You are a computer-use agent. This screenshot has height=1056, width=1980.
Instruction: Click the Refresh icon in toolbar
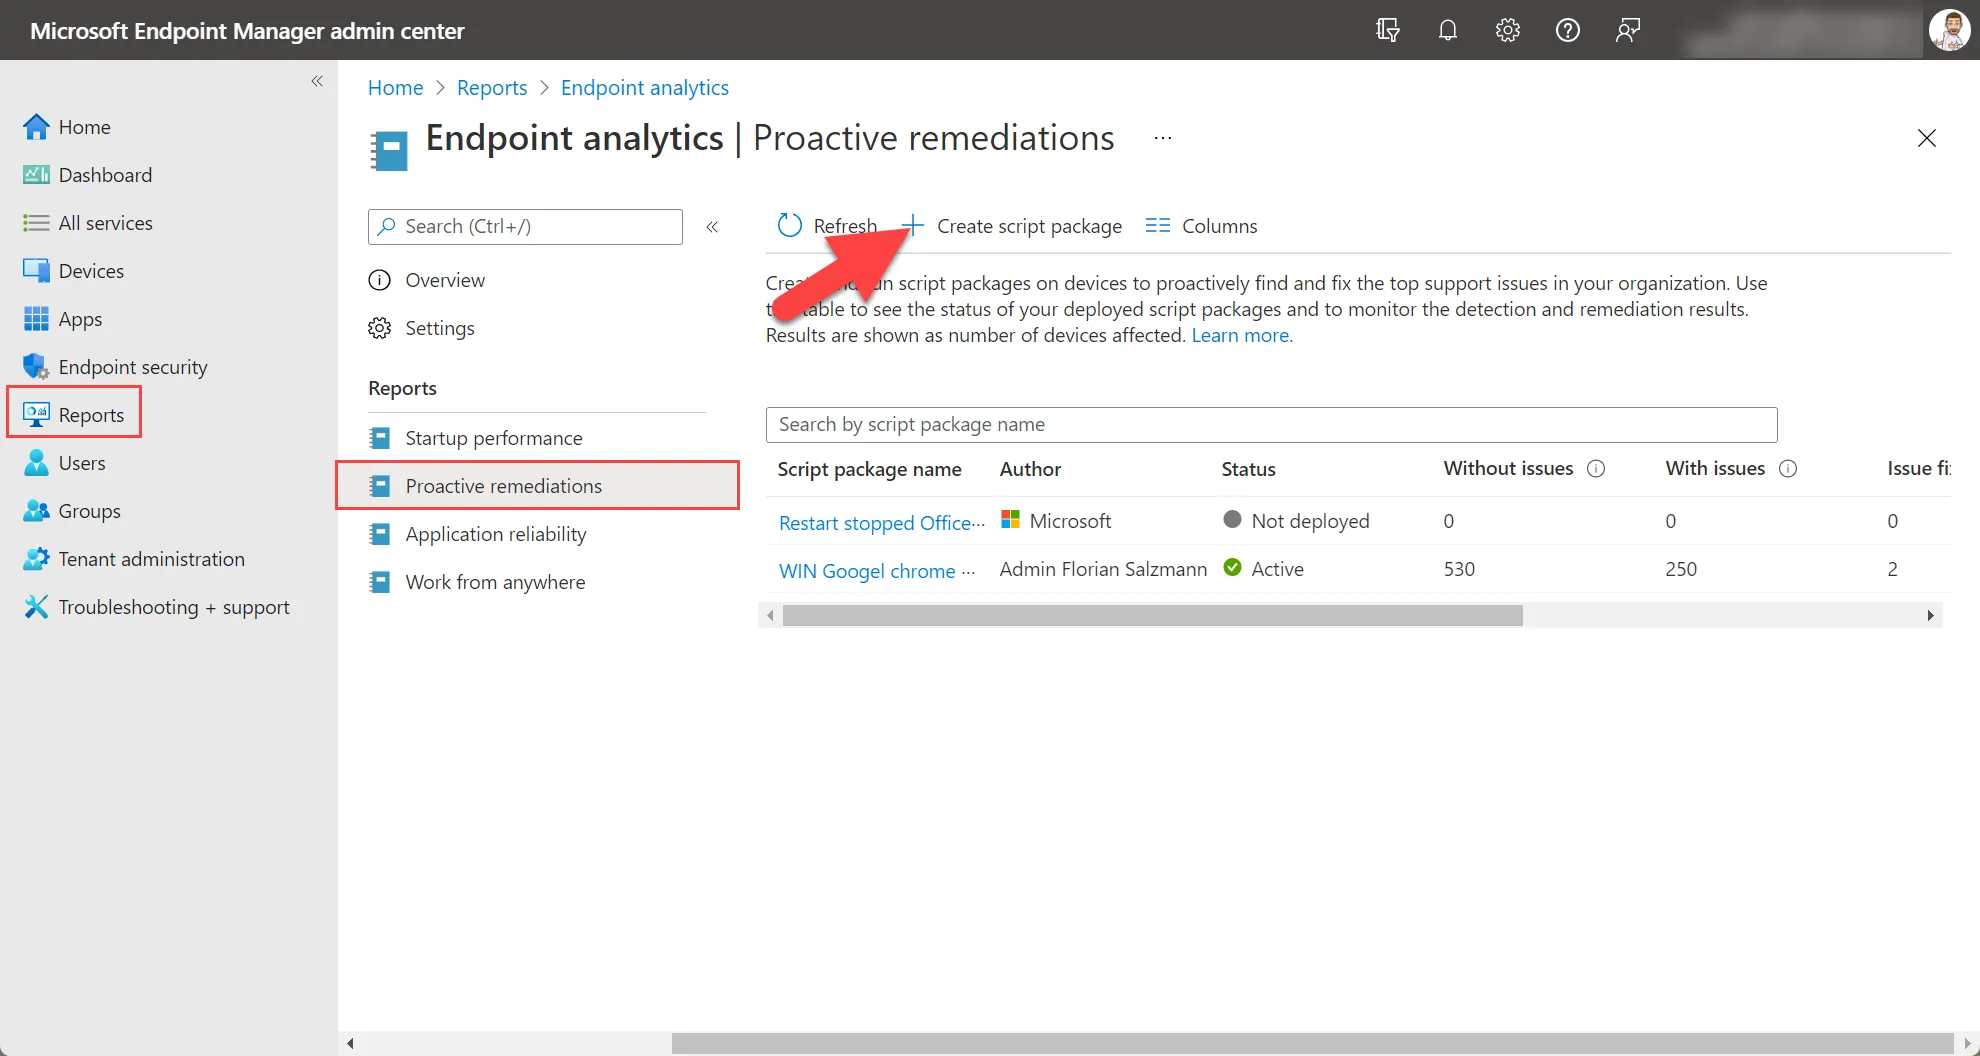pos(789,225)
